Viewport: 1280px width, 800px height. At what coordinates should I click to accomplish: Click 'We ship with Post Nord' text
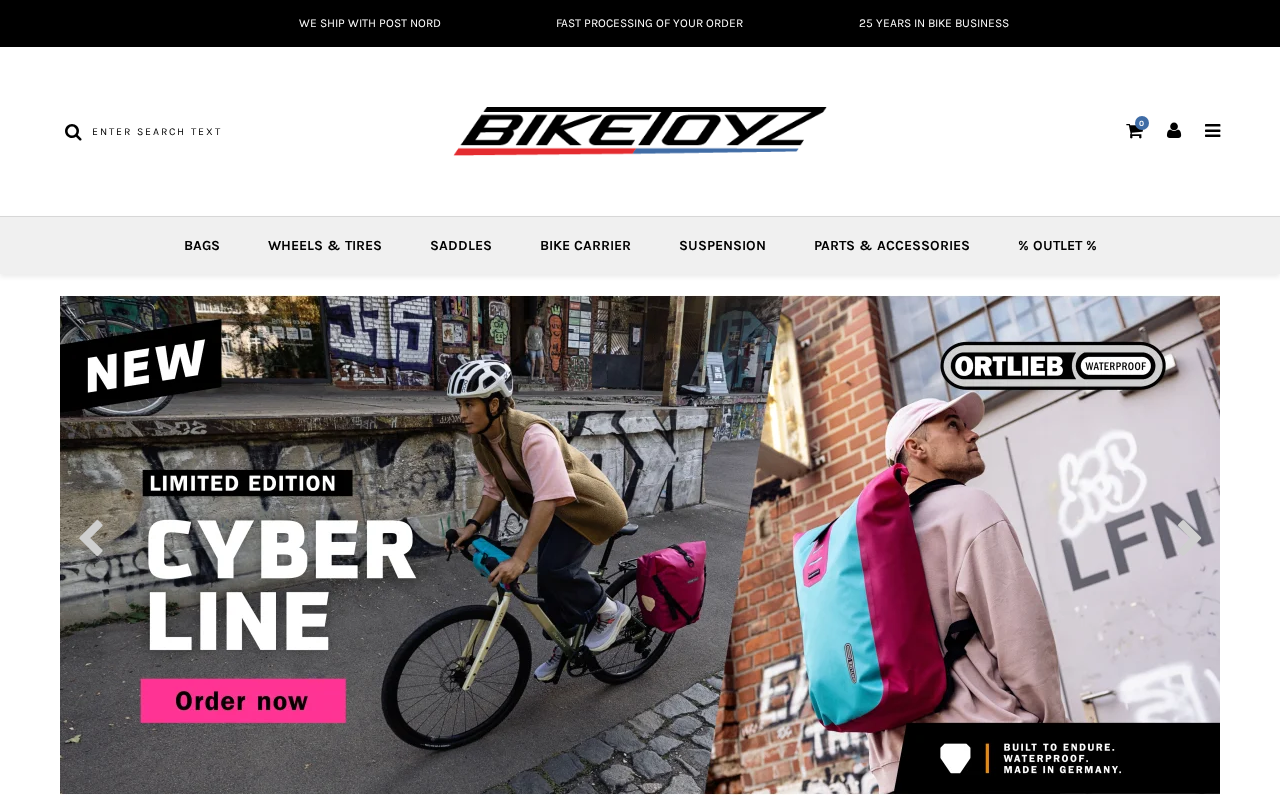370,23
